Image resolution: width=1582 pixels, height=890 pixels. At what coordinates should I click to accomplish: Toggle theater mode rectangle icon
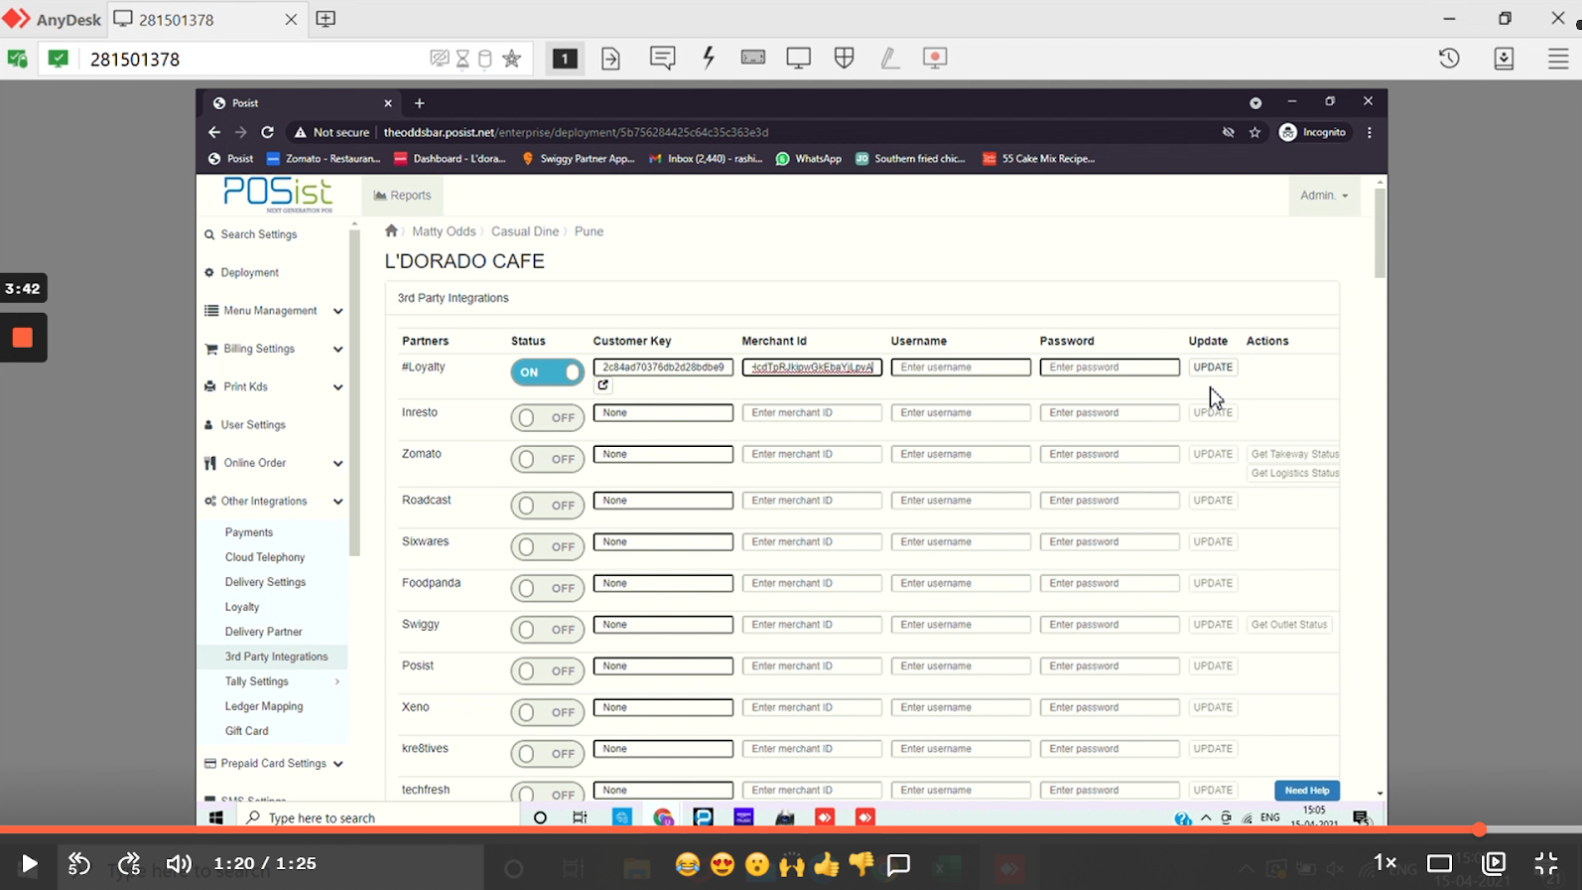click(x=1439, y=863)
